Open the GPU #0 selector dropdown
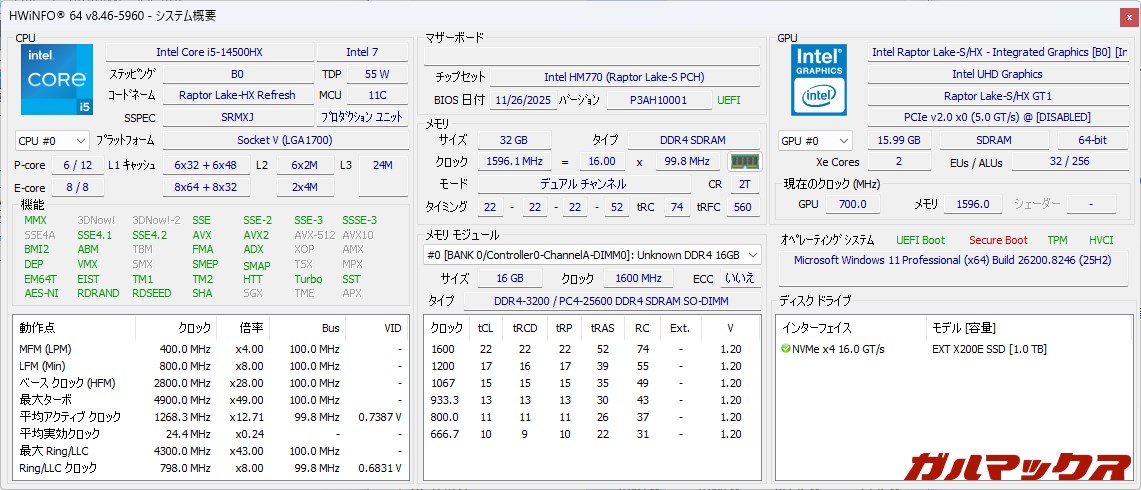 click(815, 141)
